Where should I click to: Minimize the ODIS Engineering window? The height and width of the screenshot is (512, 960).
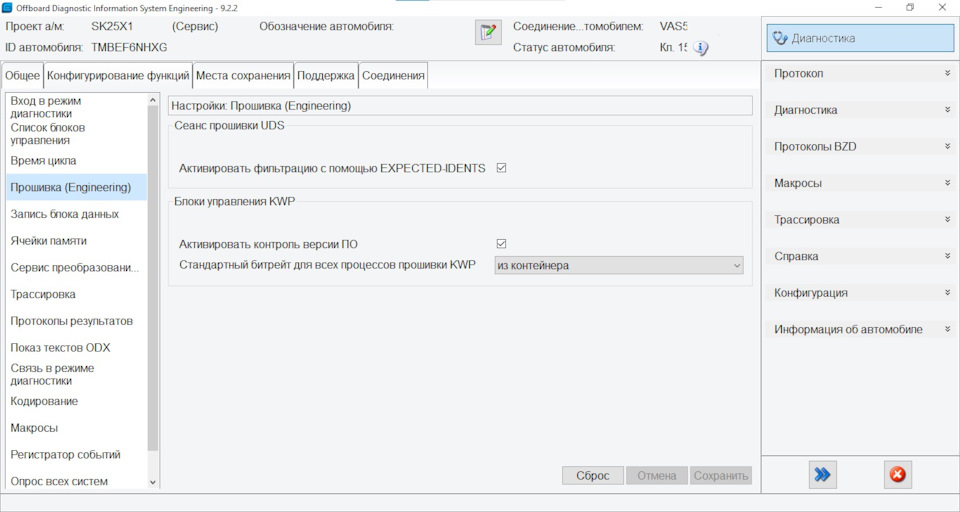pos(879,8)
